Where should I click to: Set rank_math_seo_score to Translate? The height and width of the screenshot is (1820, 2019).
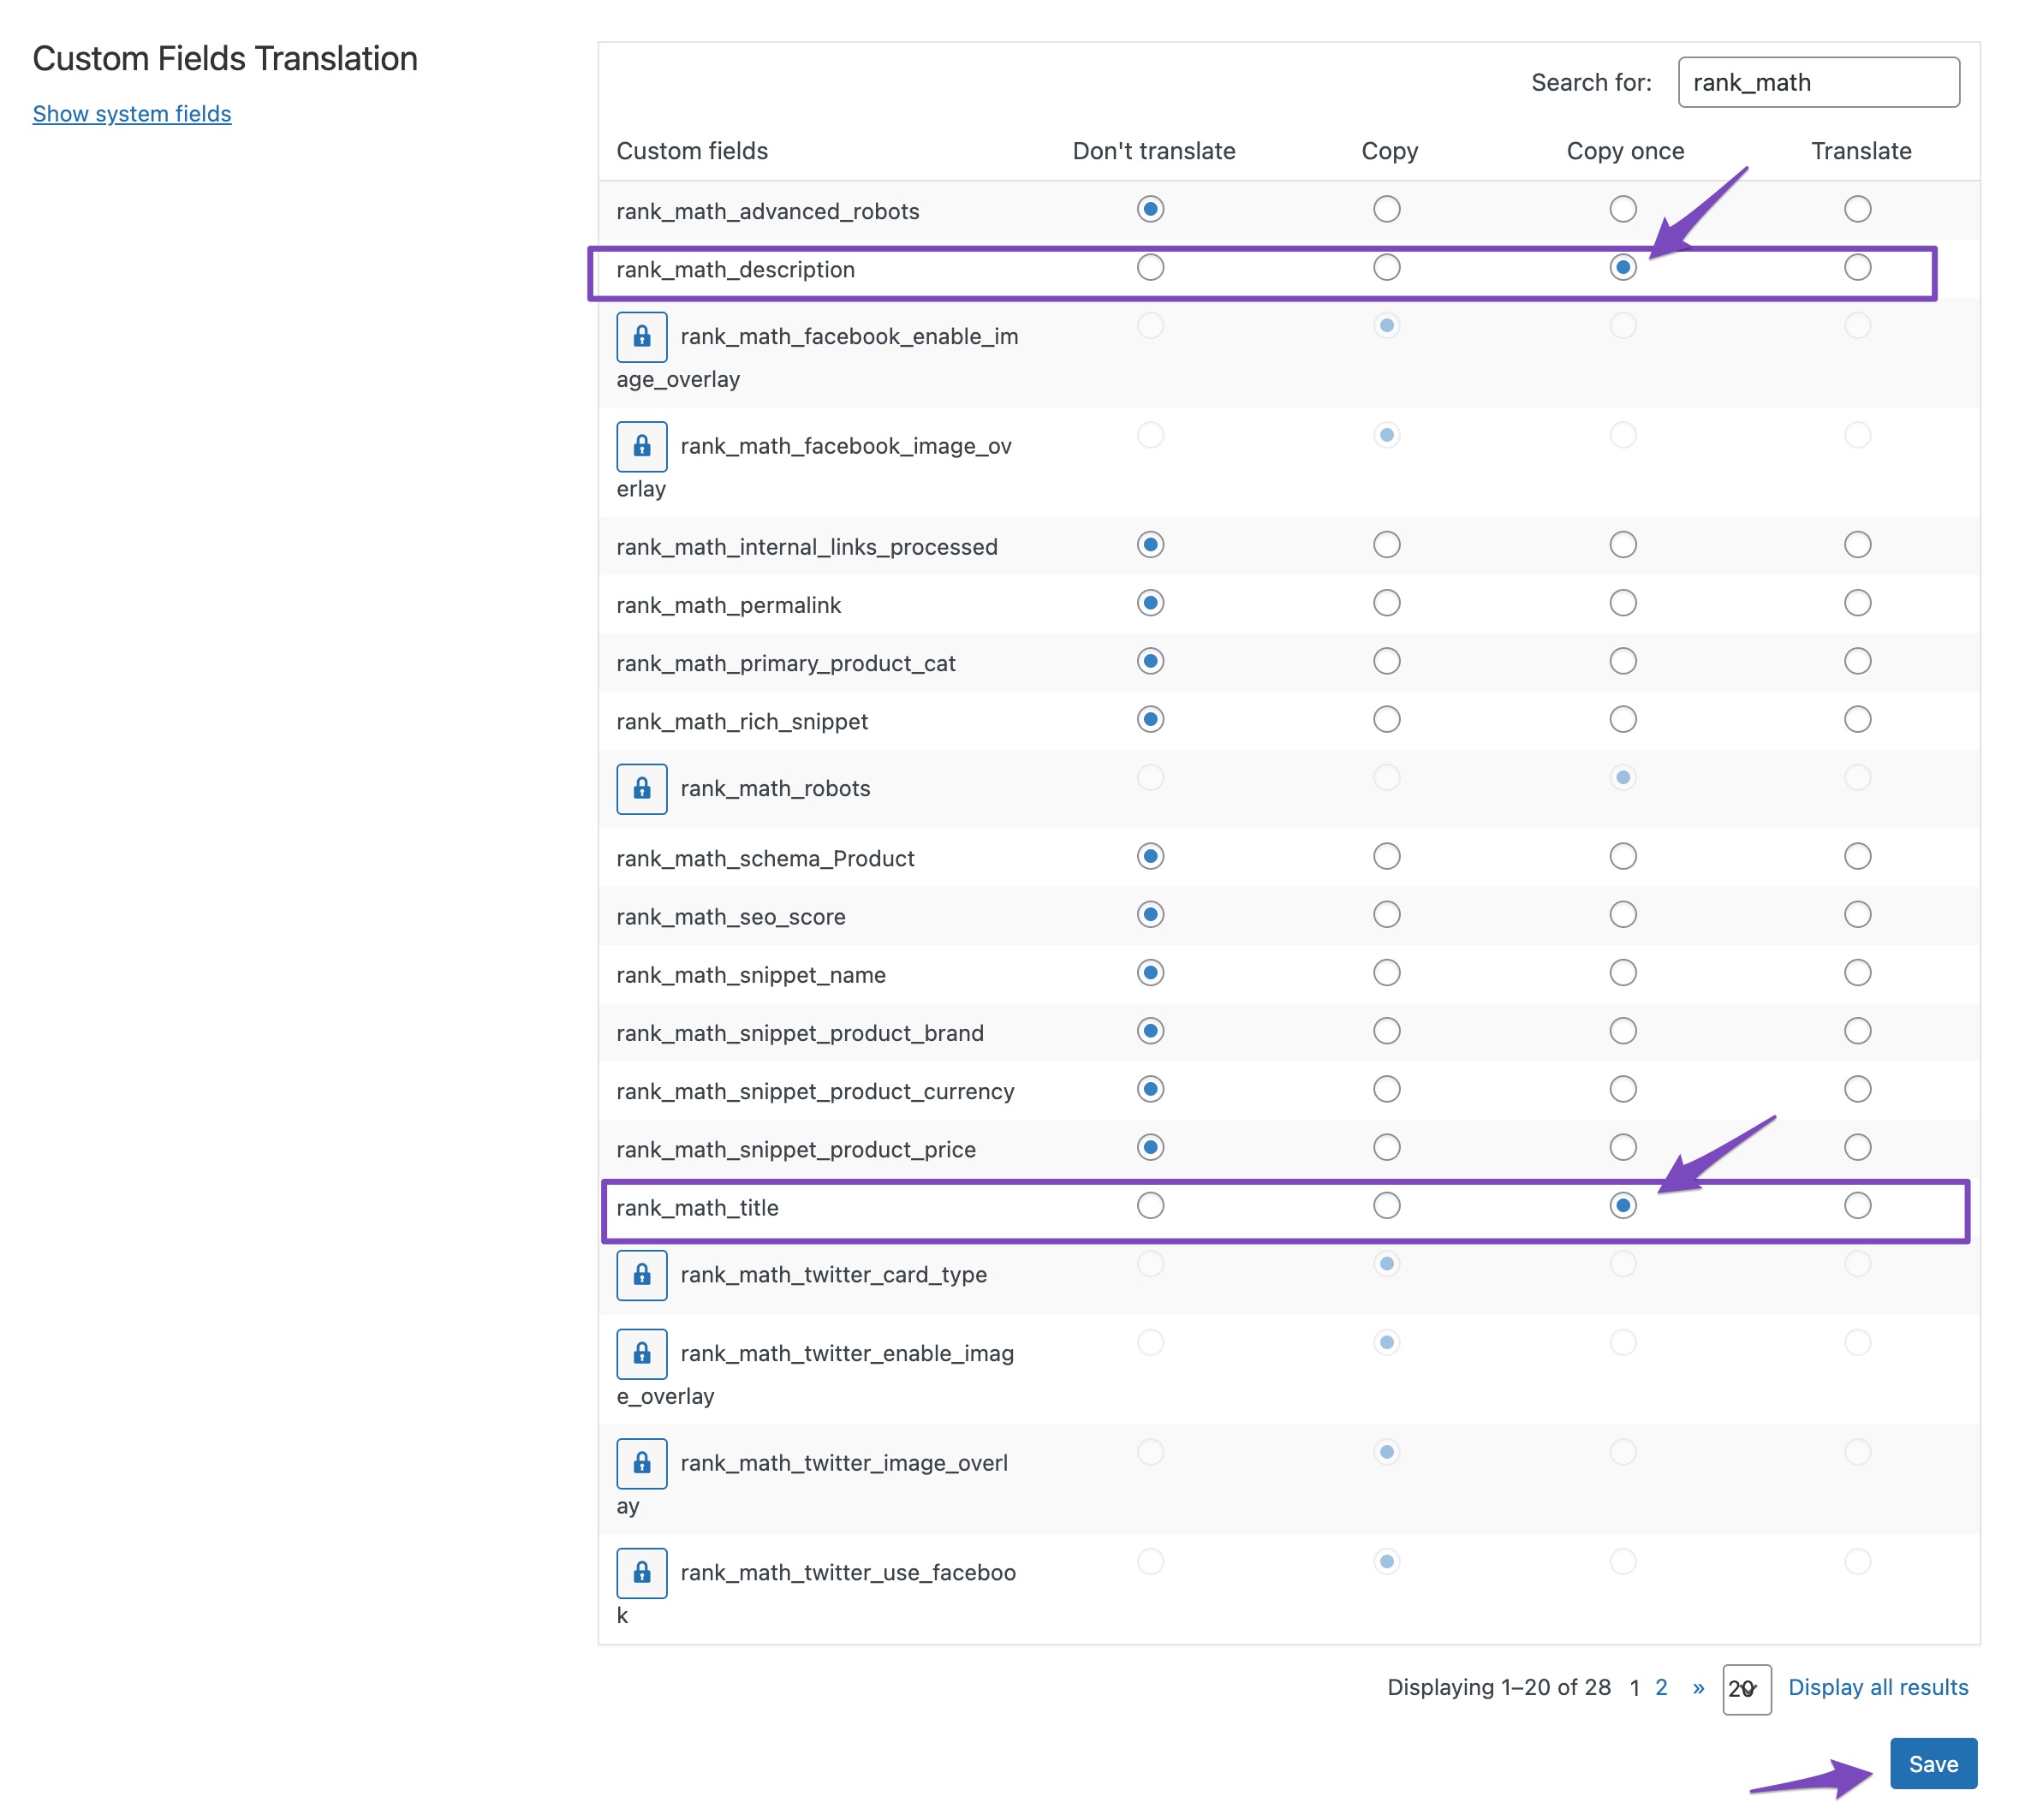(x=1857, y=914)
